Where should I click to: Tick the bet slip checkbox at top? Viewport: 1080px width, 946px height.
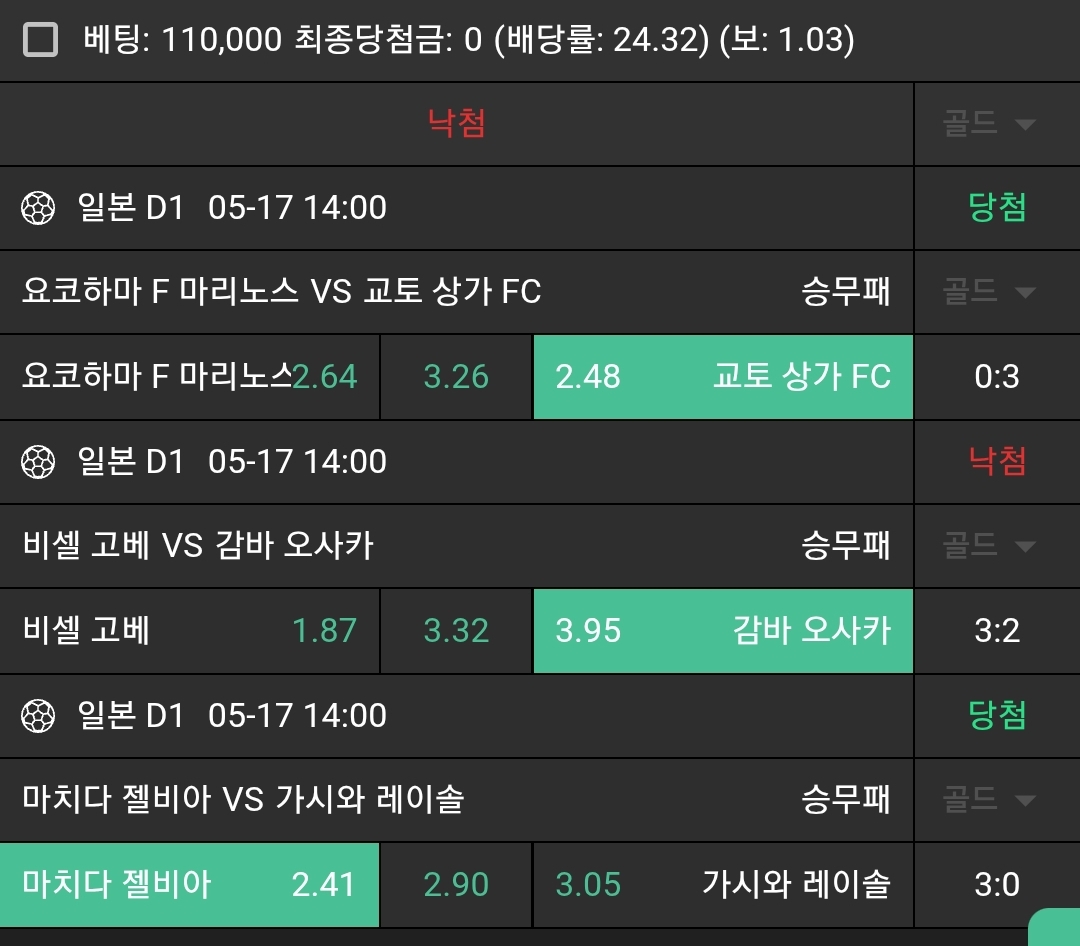41,41
